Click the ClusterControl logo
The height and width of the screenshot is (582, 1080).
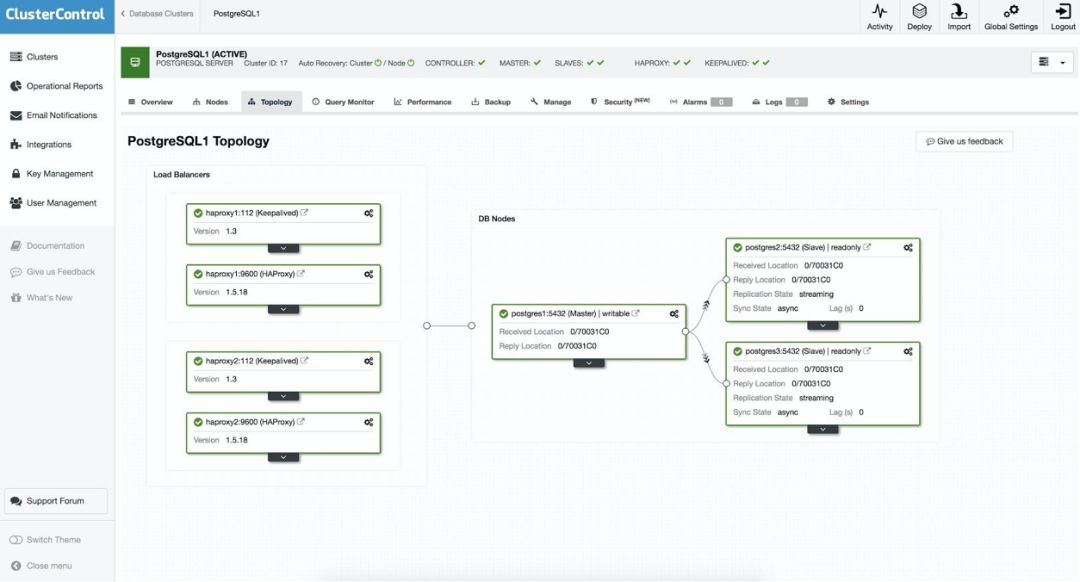[55, 14]
